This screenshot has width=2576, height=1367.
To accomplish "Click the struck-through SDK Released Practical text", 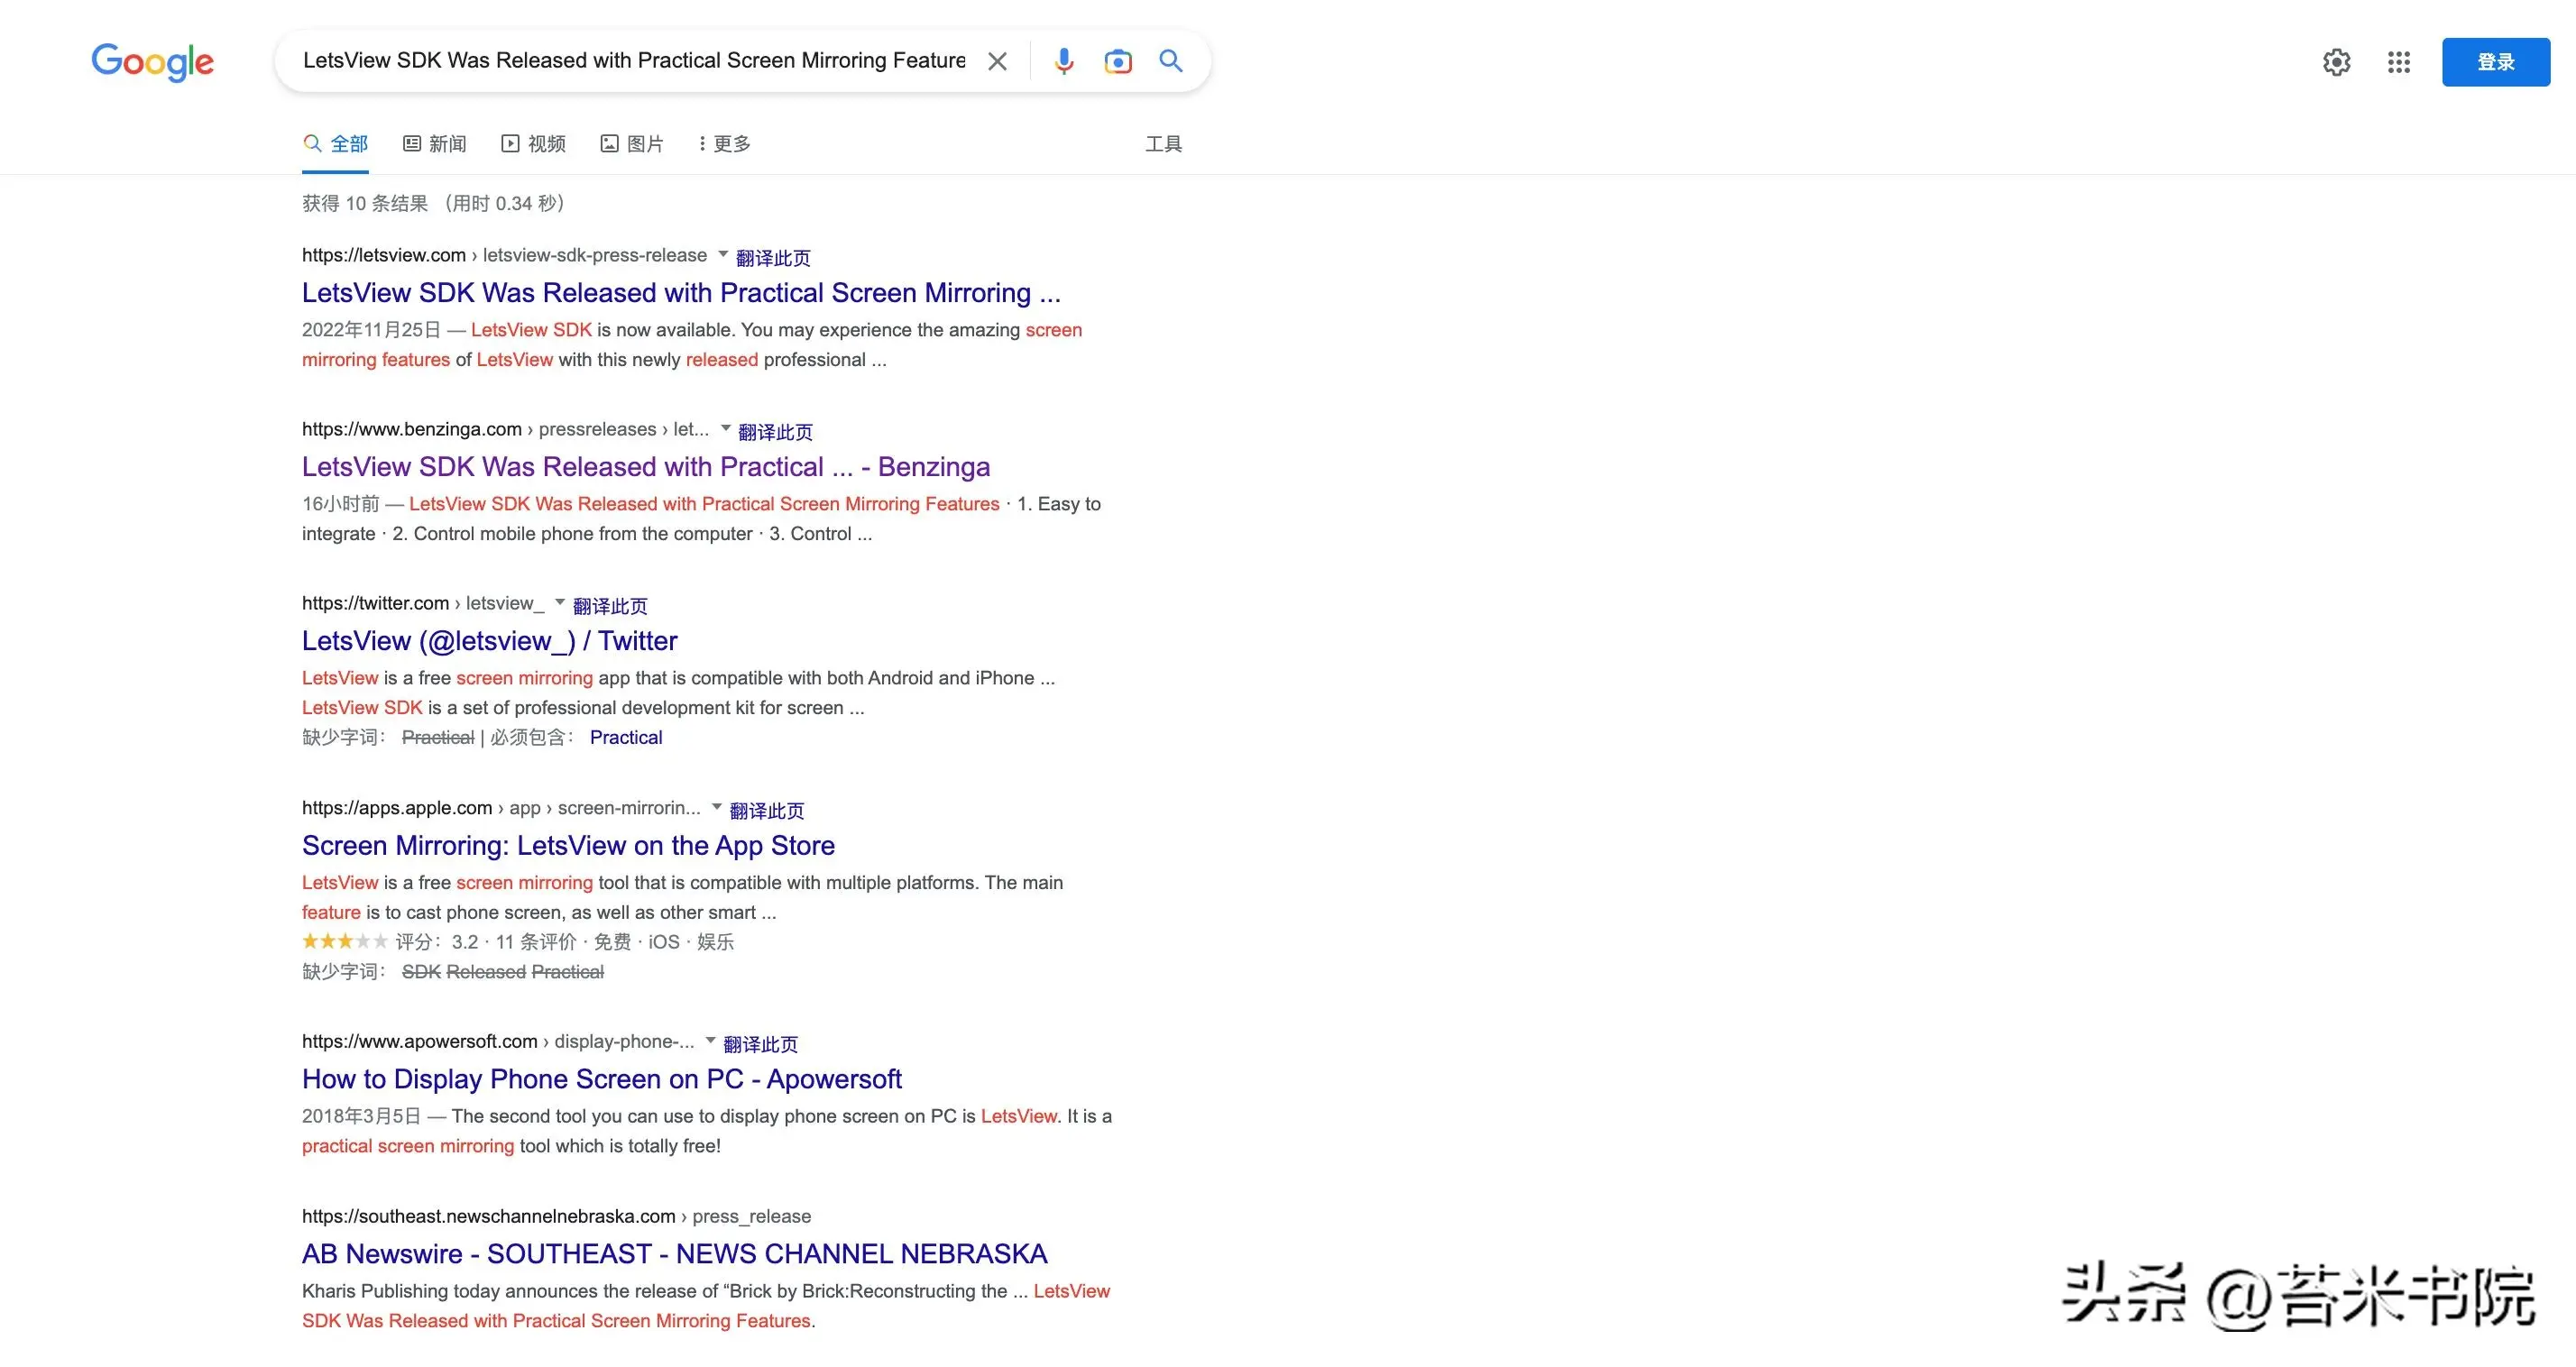I will (x=503, y=972).
